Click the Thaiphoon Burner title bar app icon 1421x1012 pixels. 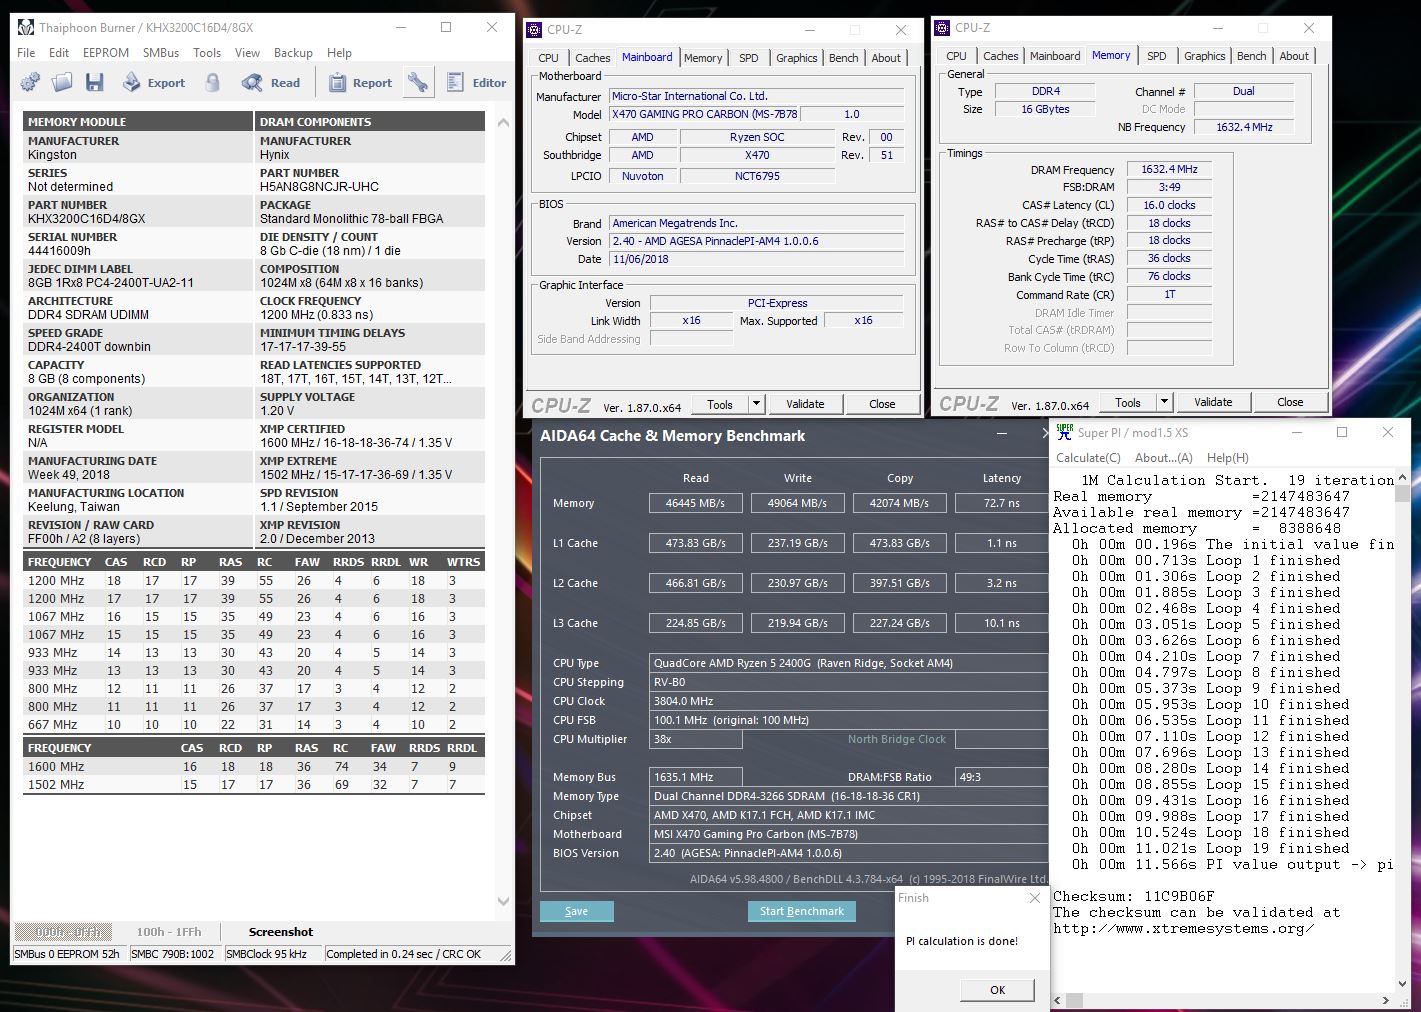pos(25,27)
